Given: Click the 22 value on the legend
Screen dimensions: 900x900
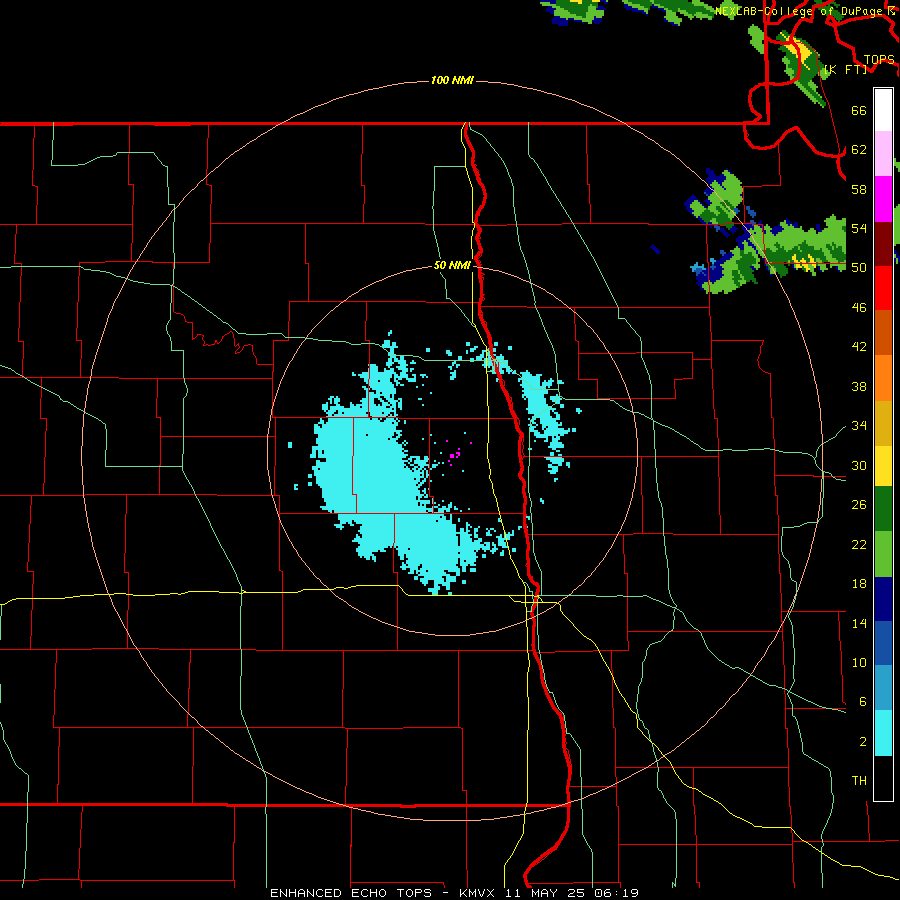Looking at the screenshot, I should click(x=859, y=544).
